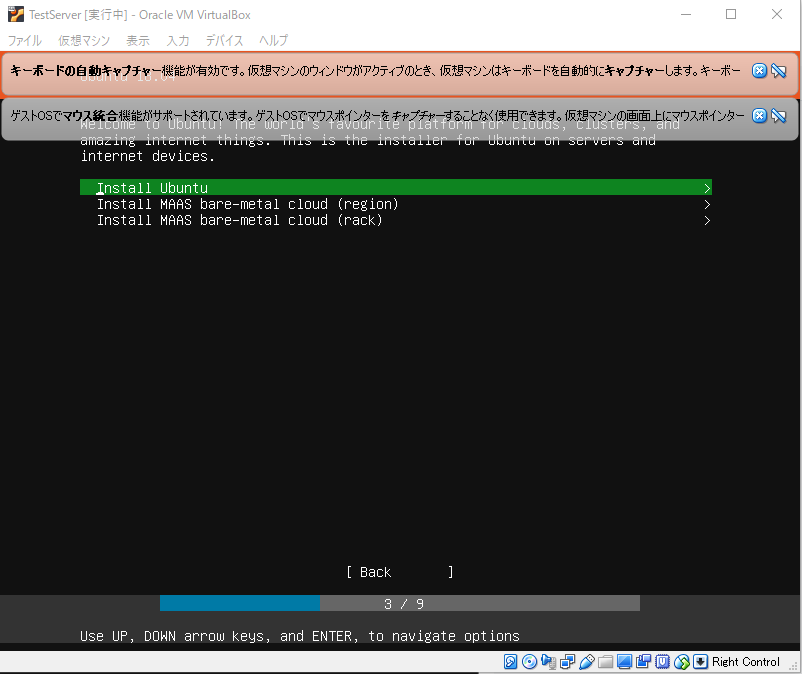Image resolution: width=802 pixels, height=674 pixels.
Task: Open the ファイル menu
Action: (x=25, y=40)
